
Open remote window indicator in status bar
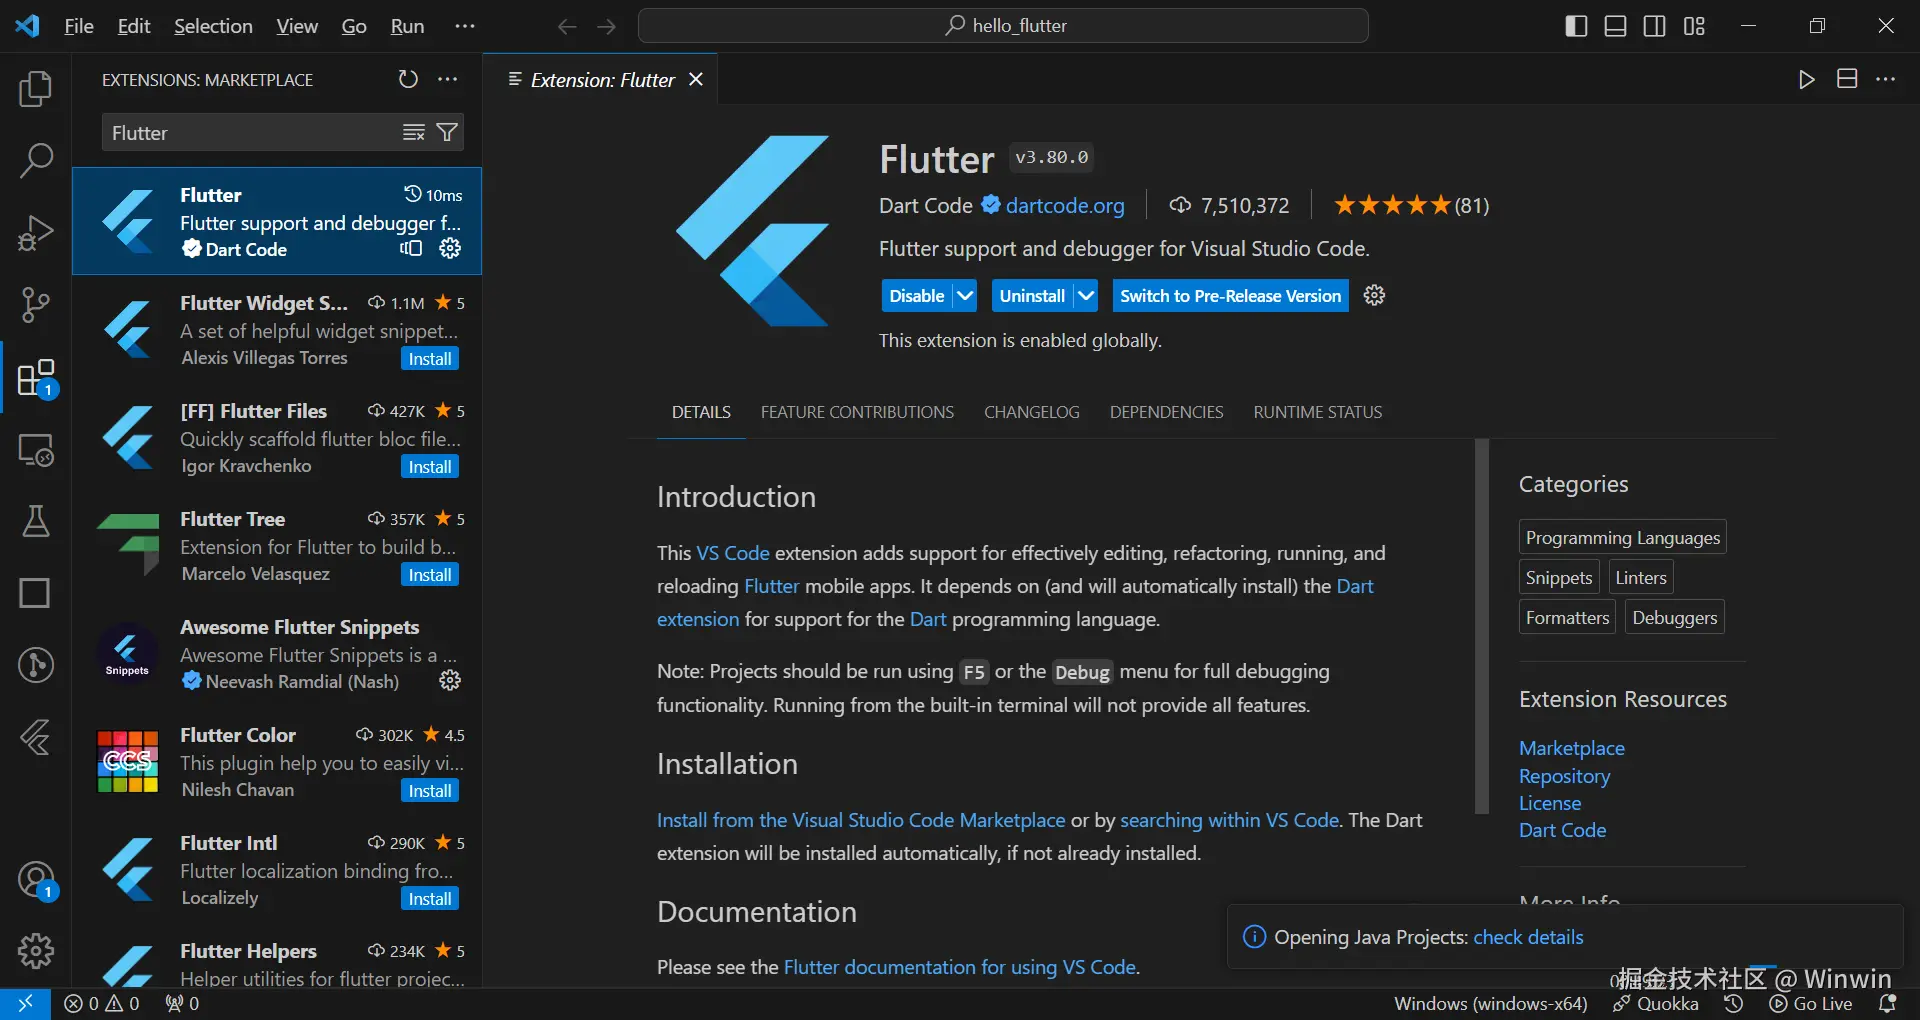click(25, 1004)
